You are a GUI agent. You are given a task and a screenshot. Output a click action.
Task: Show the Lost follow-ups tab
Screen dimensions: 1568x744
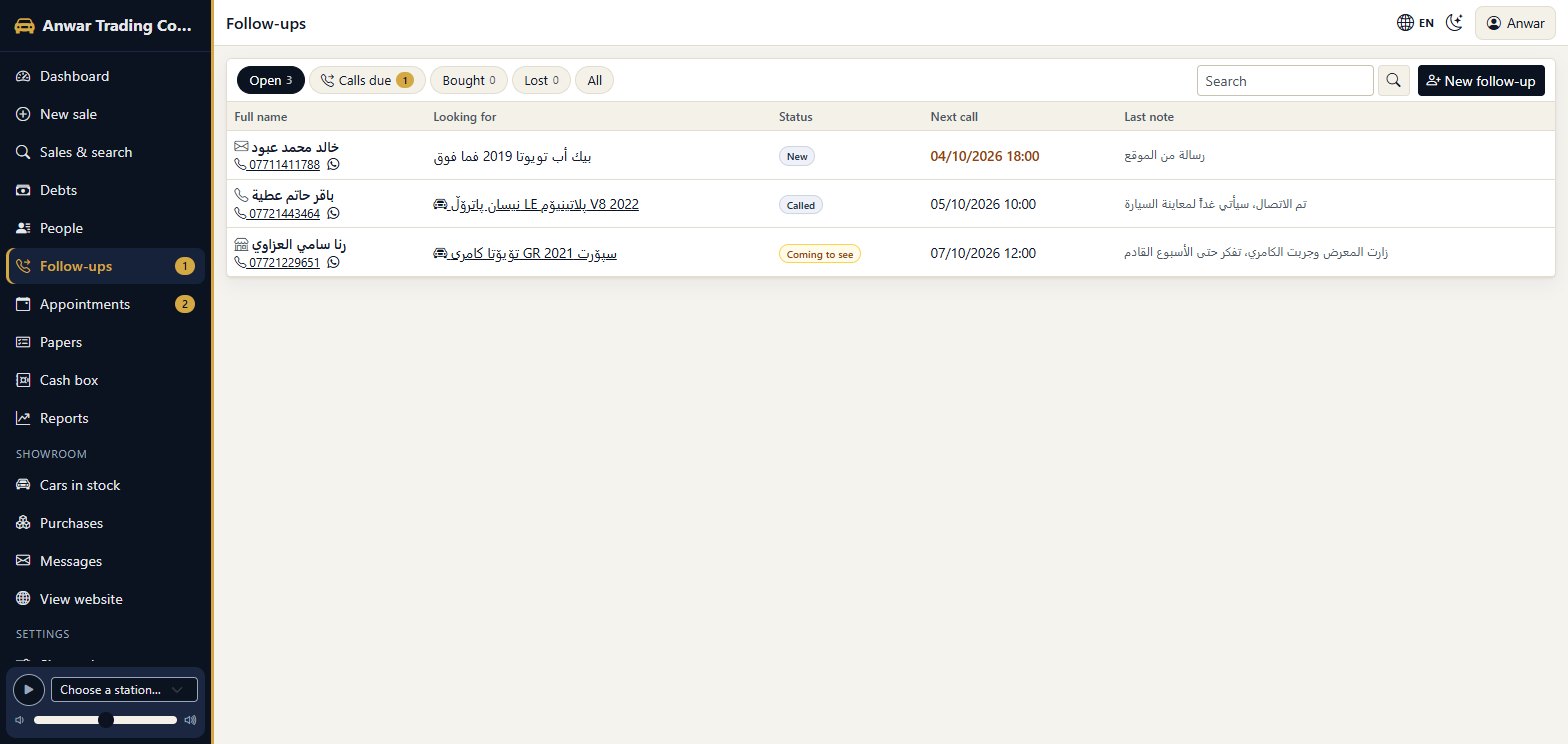pos(541,80)
